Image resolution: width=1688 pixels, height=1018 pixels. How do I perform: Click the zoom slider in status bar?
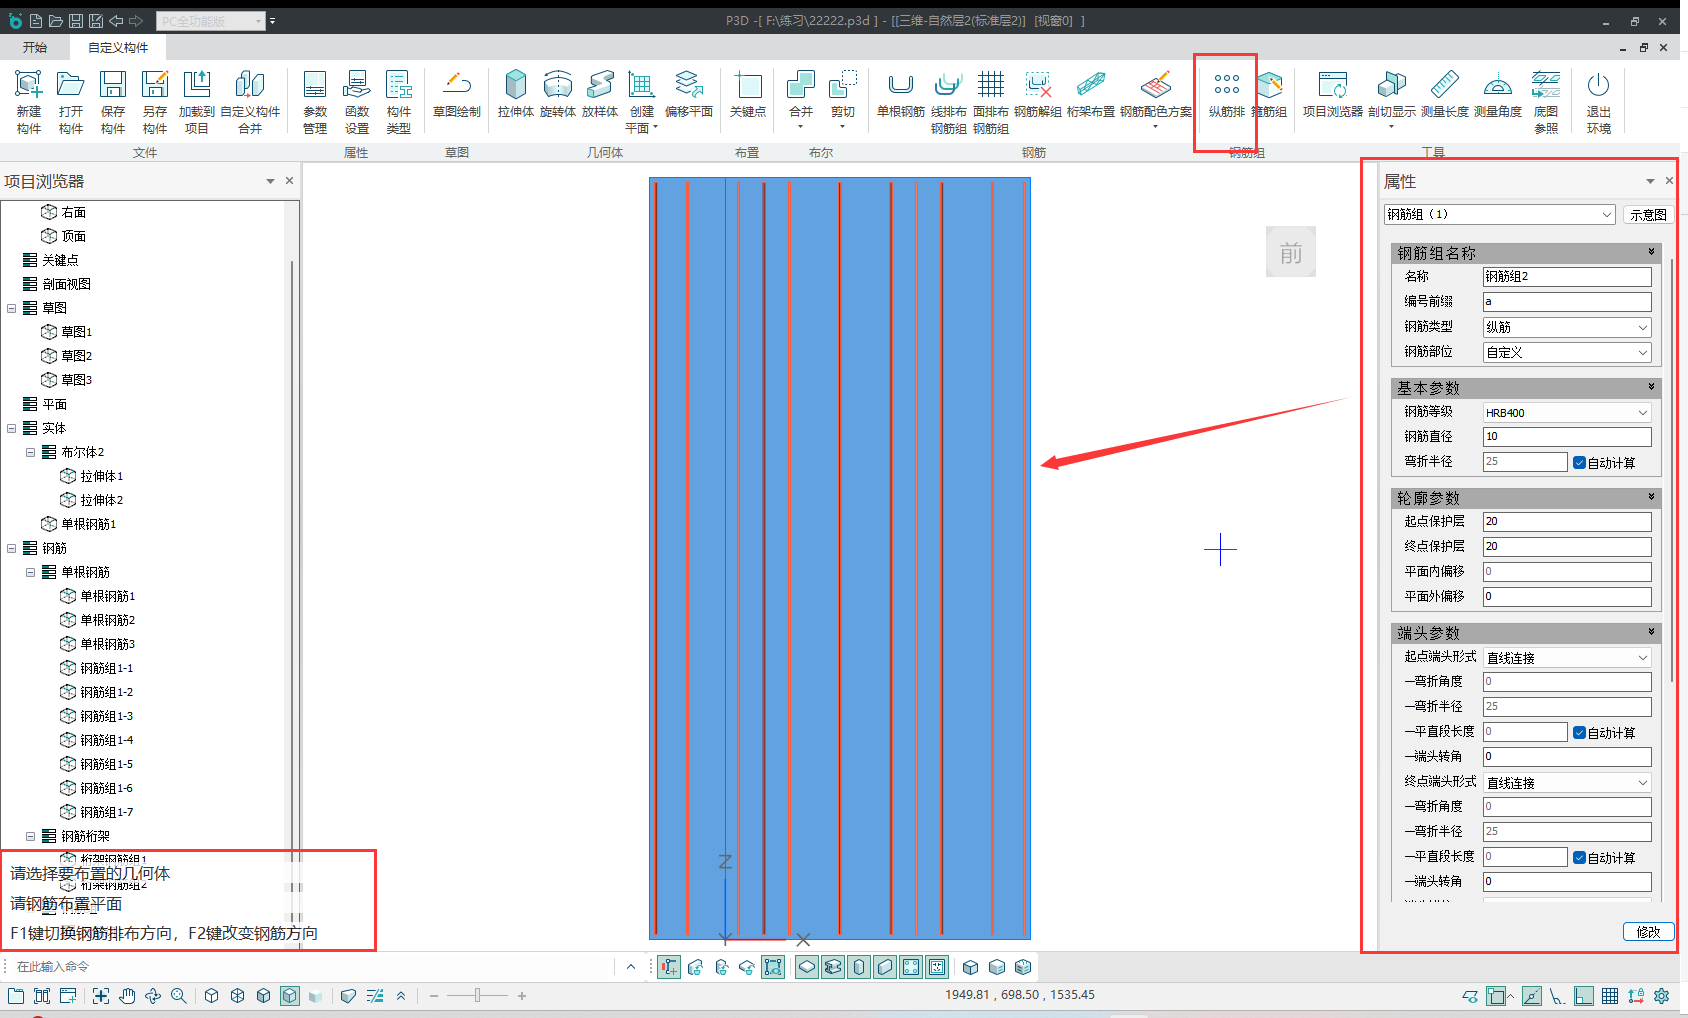[x=478, y=995]
